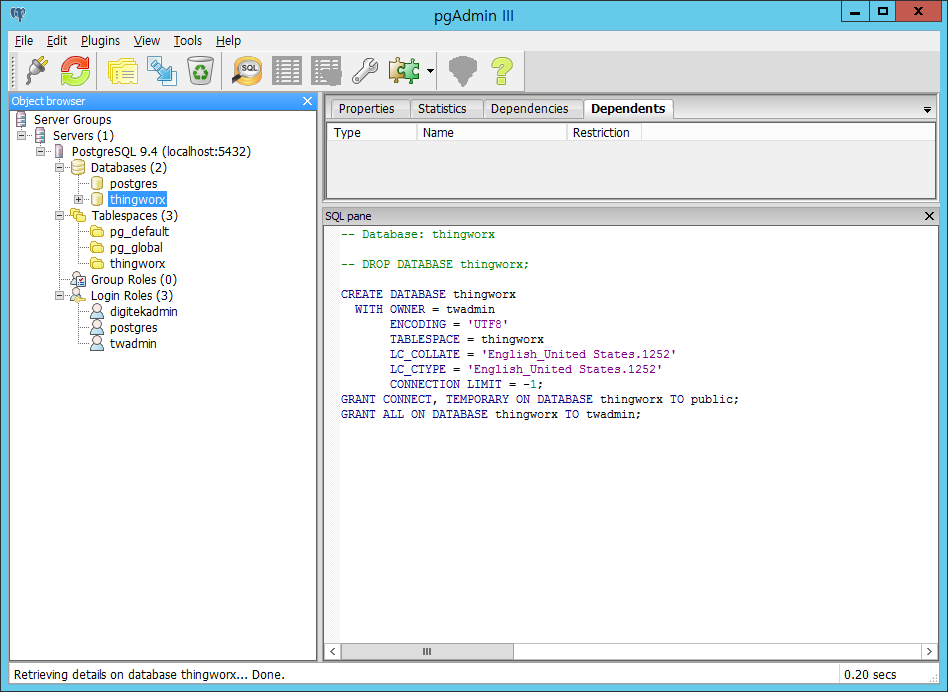Click the filtered View data icon
This screenshot has height=692, width=948.
click(x=326, y=71)
